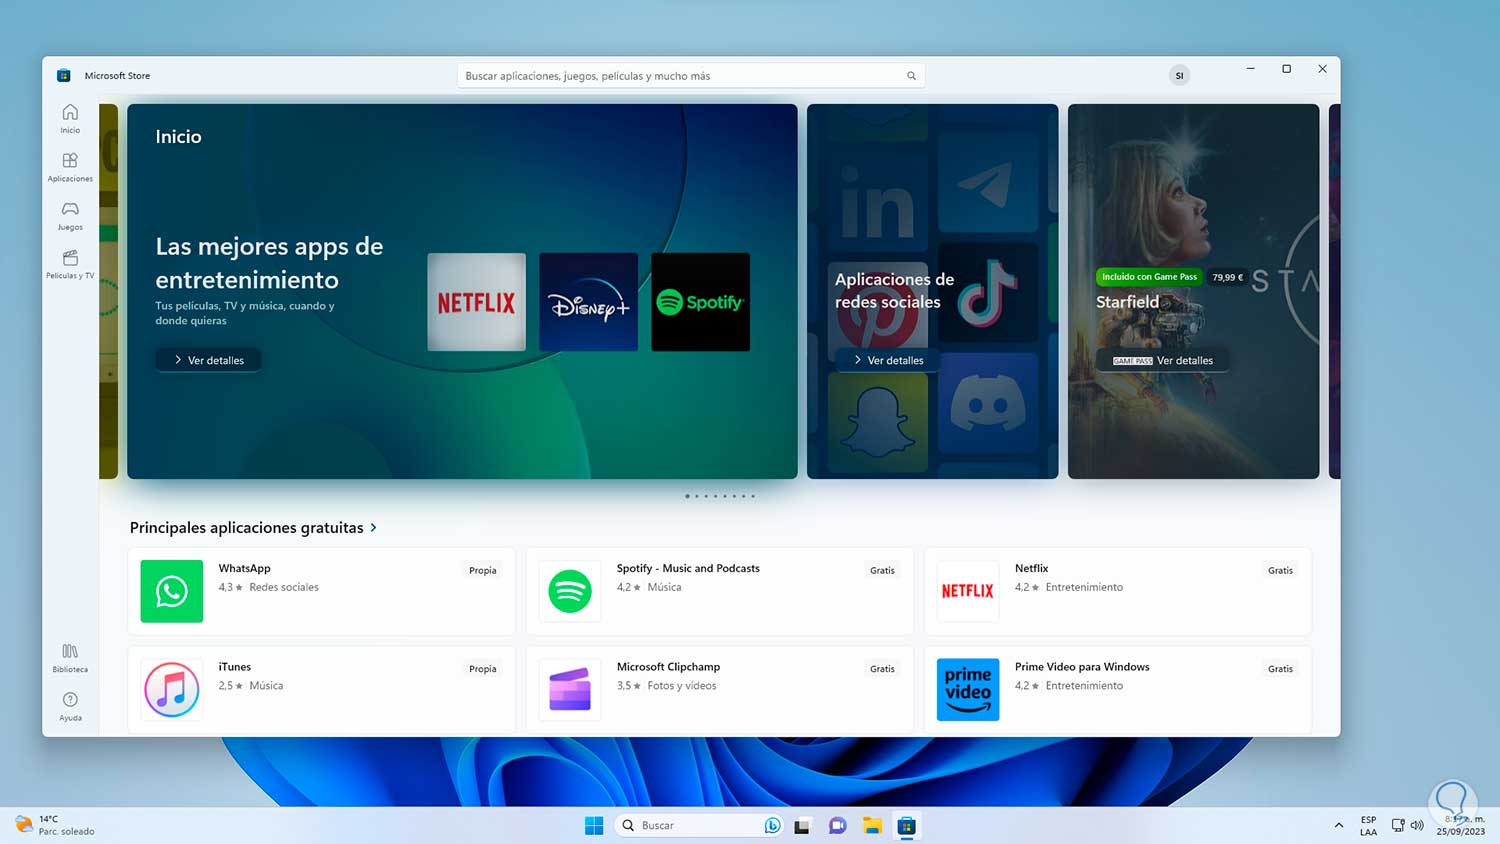Click the WhatsApp app icon
The image size is (1500, 844).
point(172,591)
